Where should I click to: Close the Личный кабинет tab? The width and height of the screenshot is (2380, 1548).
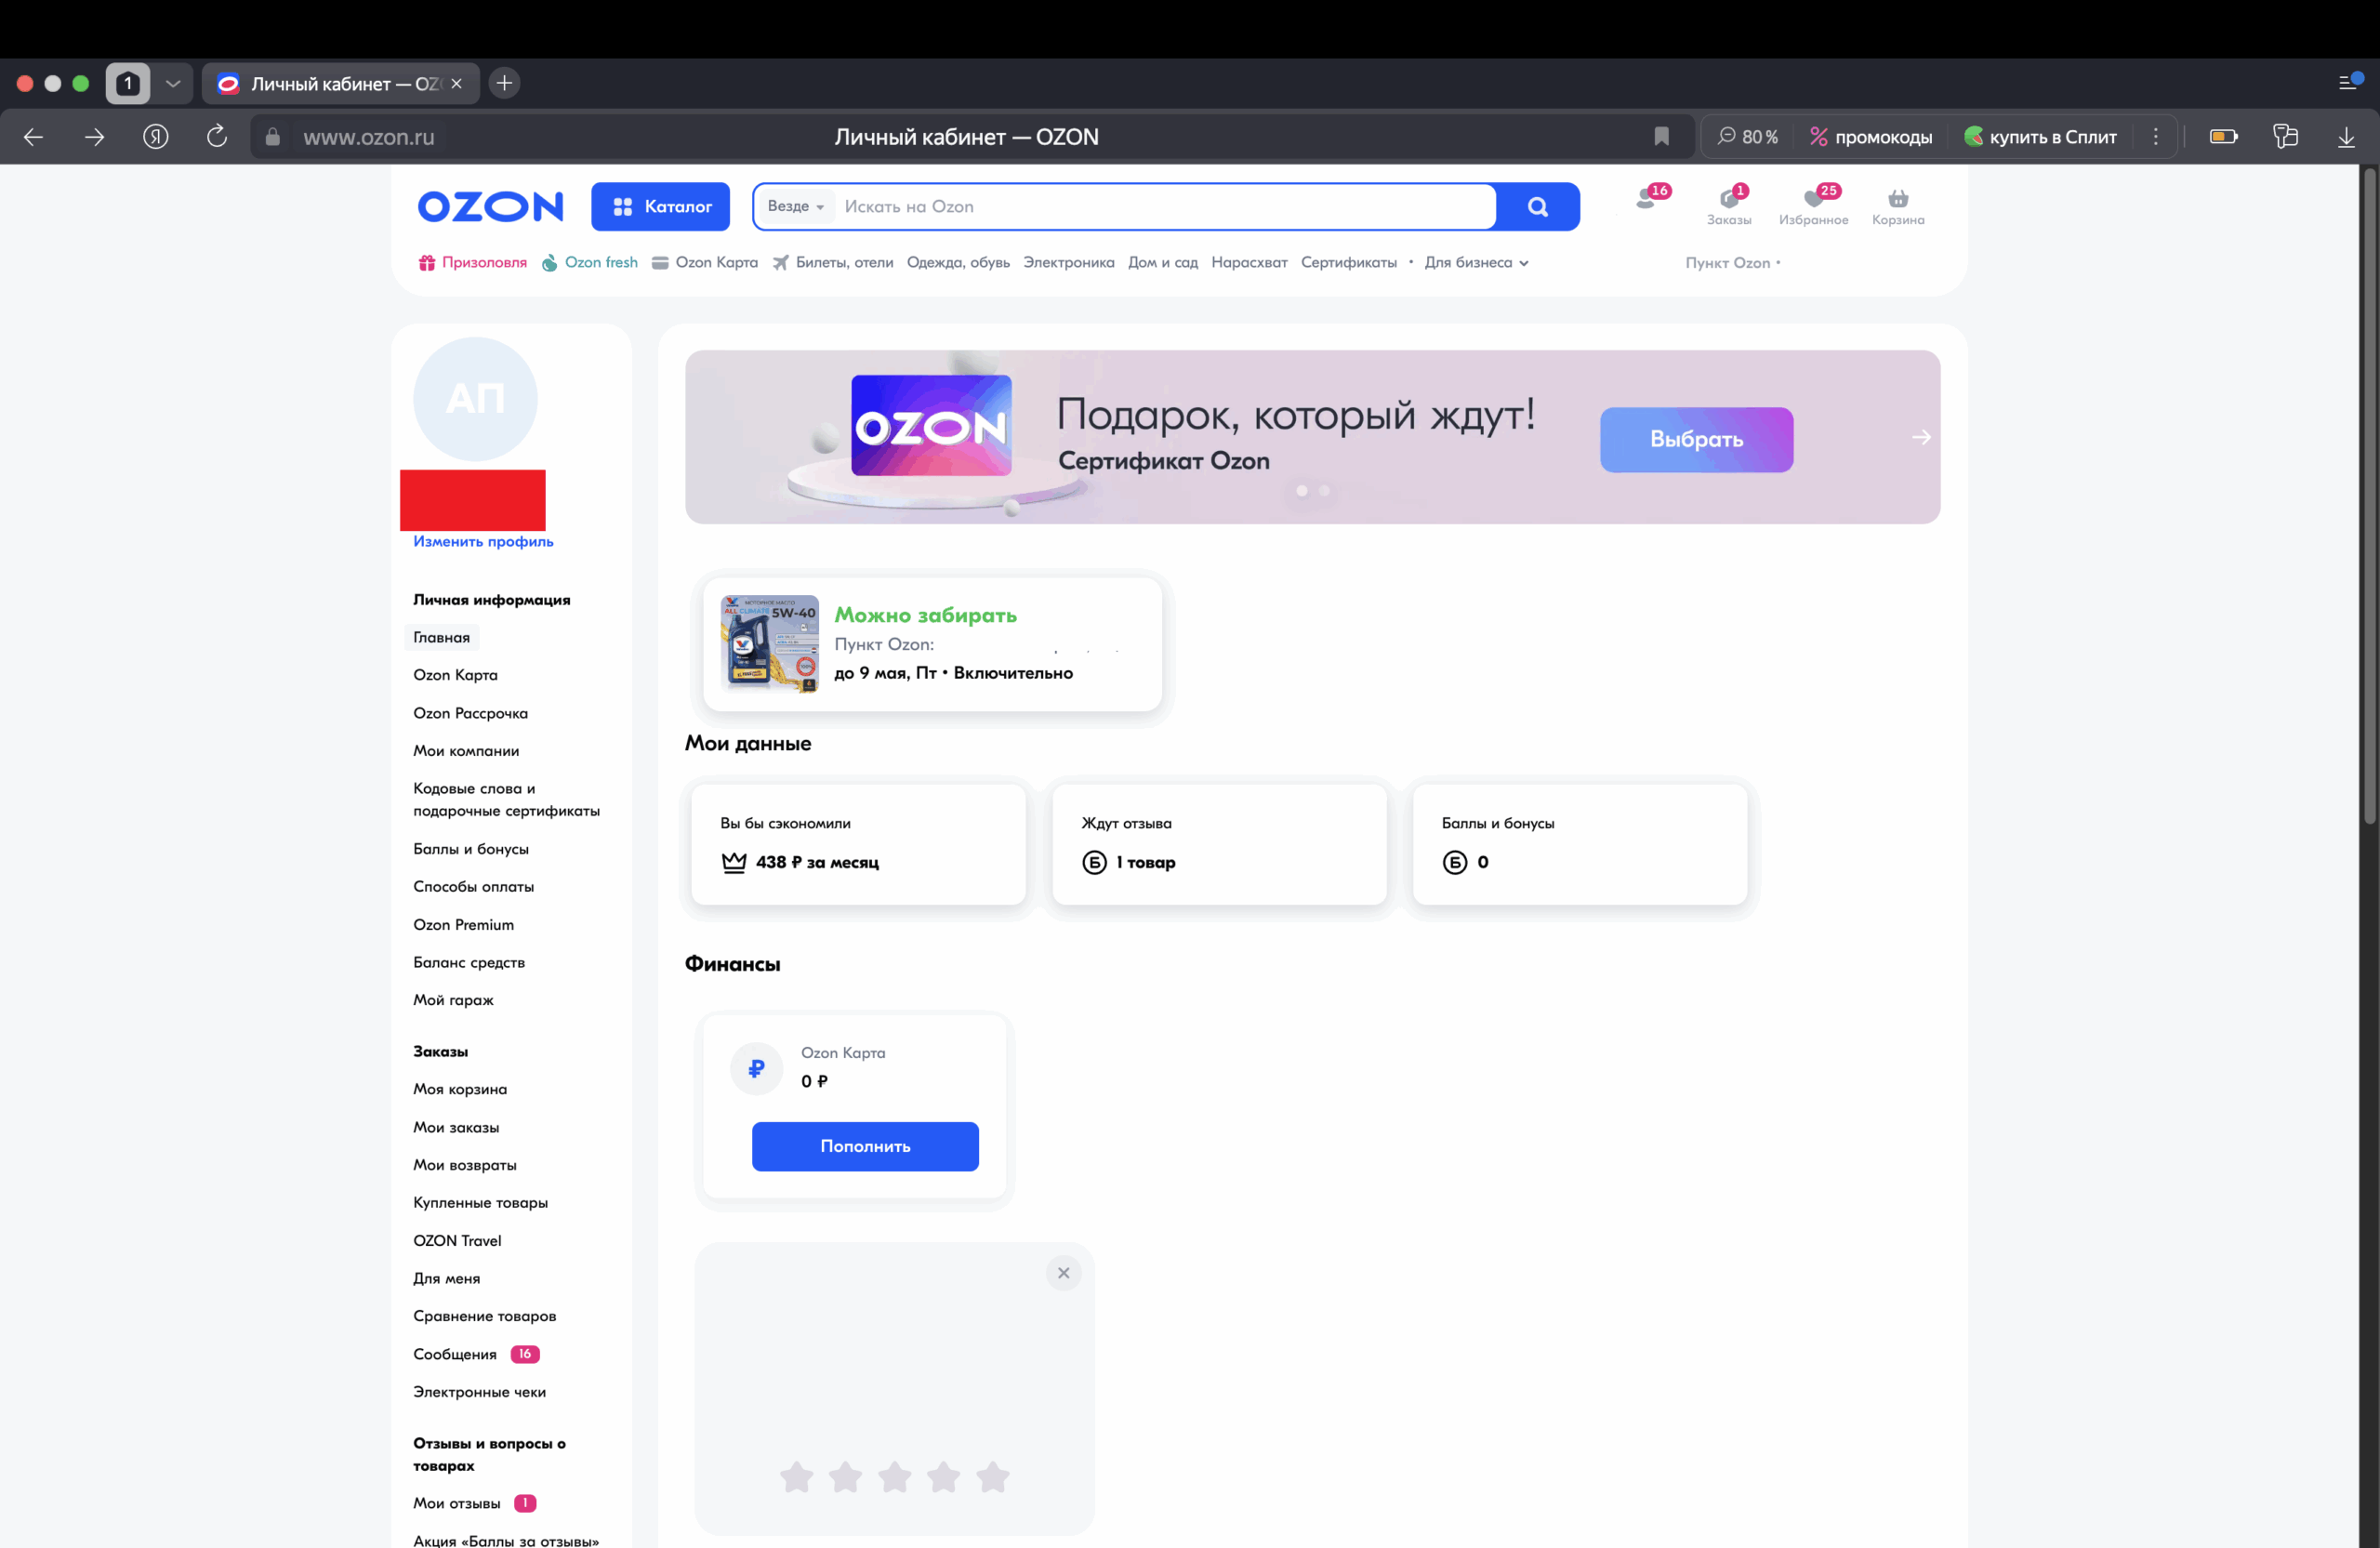(x=457, y=84)
